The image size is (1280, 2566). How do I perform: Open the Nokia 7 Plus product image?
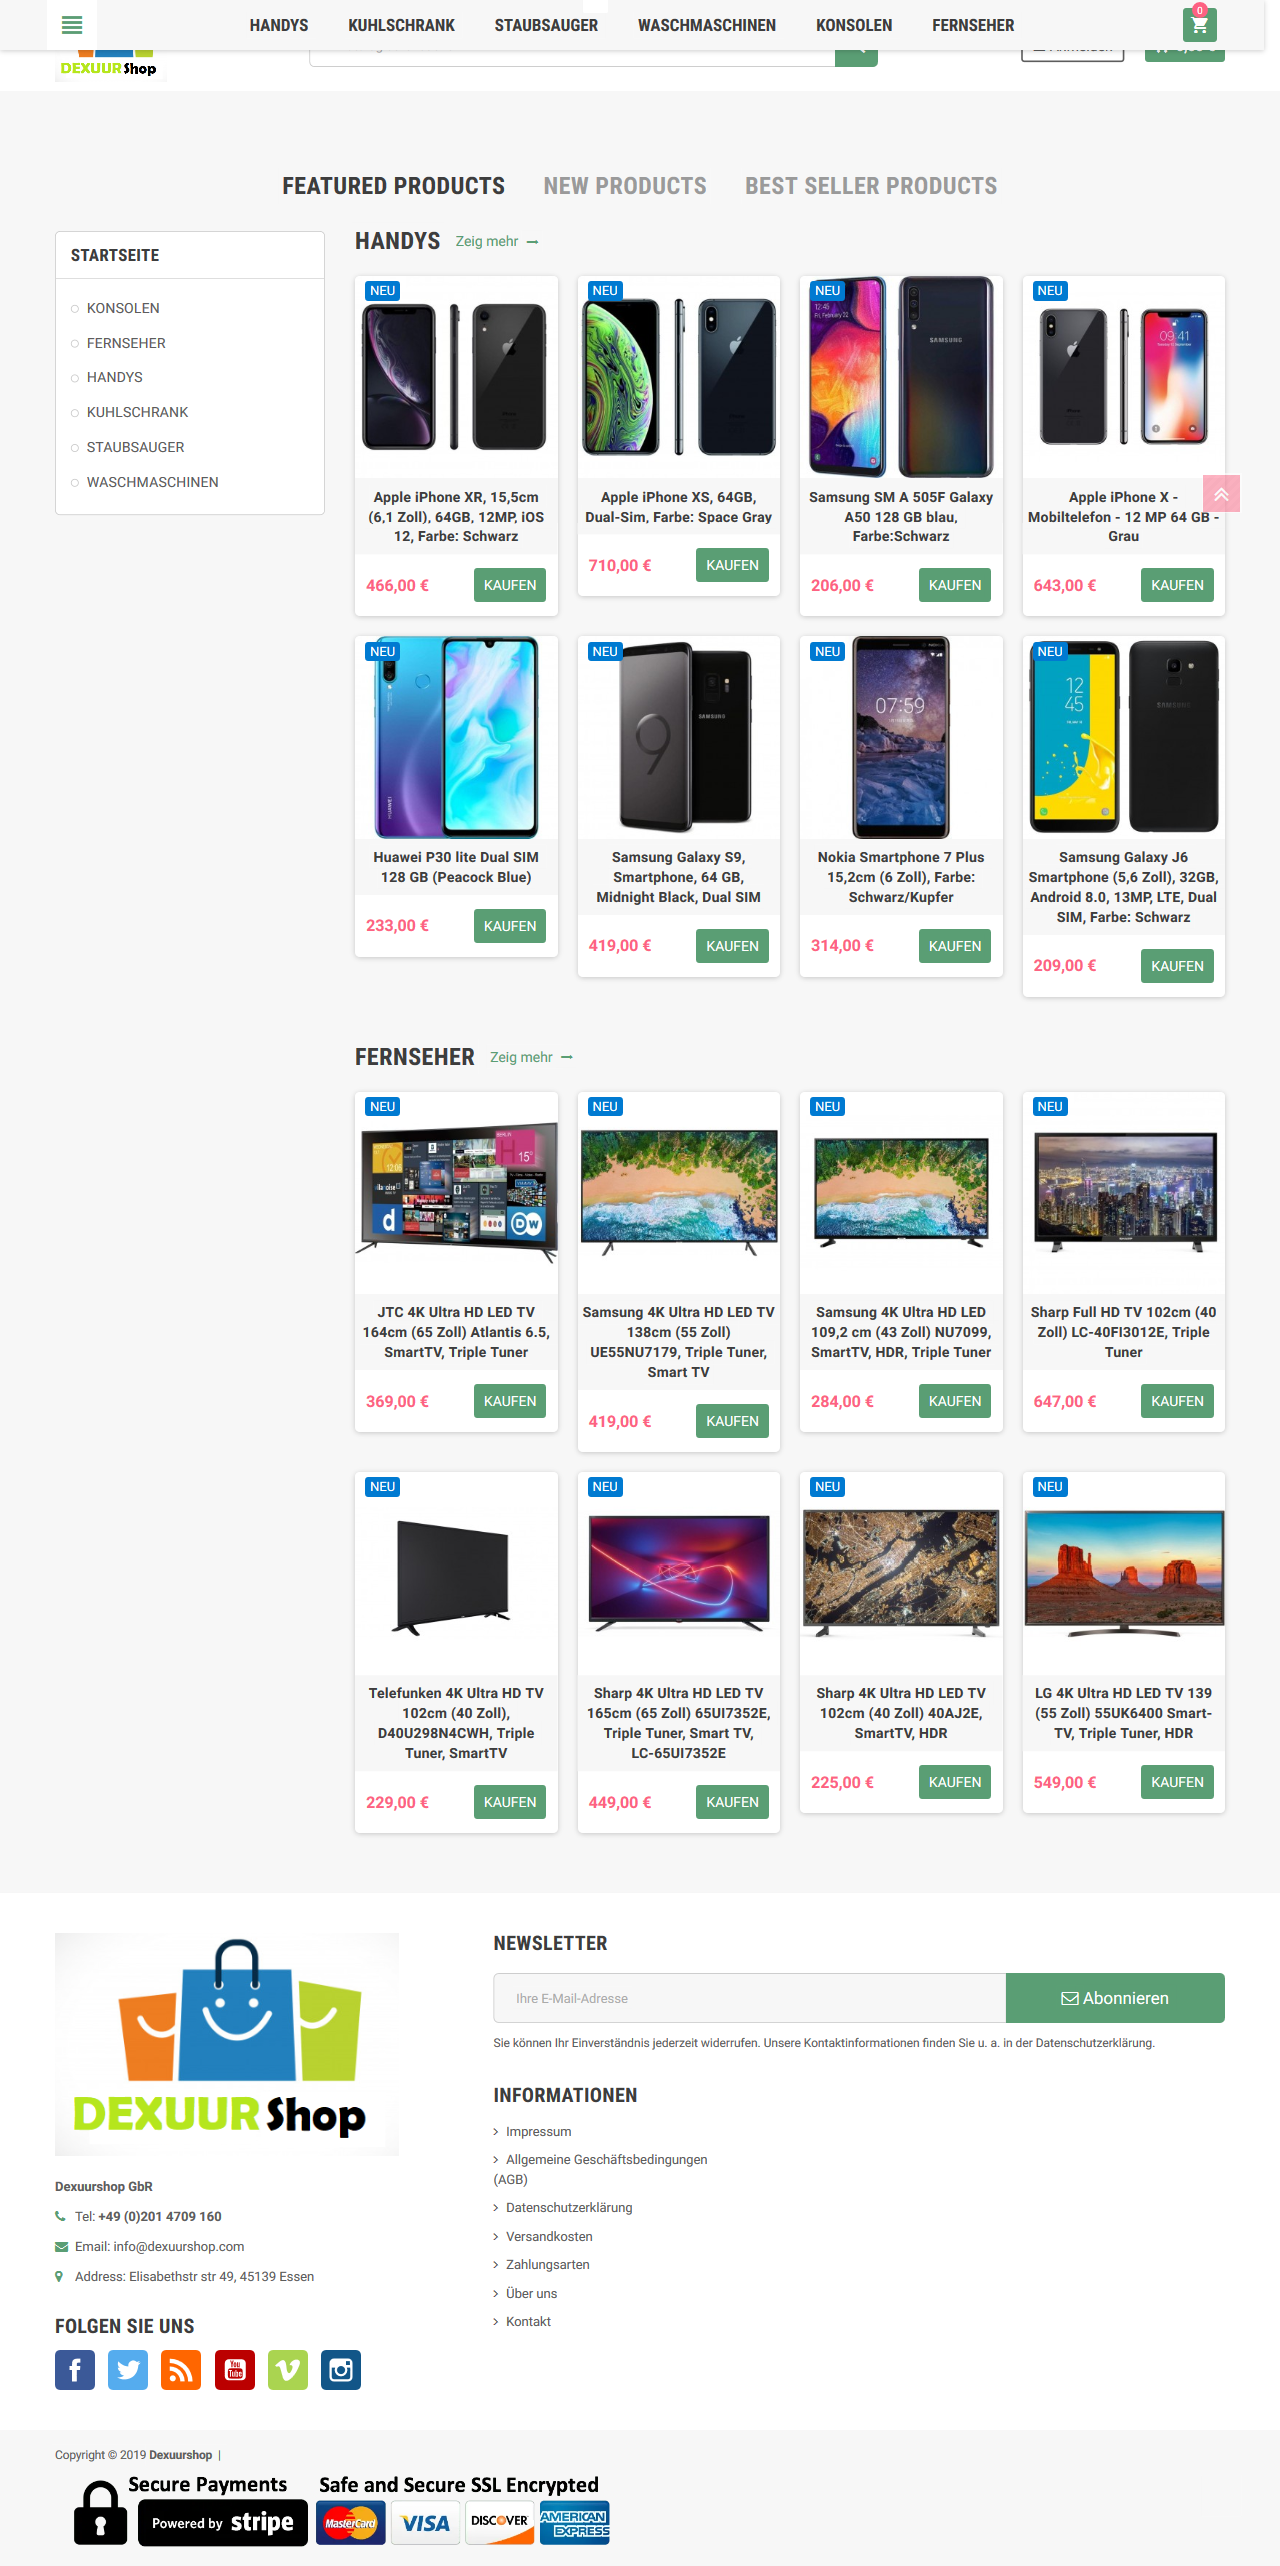point(901,738)
